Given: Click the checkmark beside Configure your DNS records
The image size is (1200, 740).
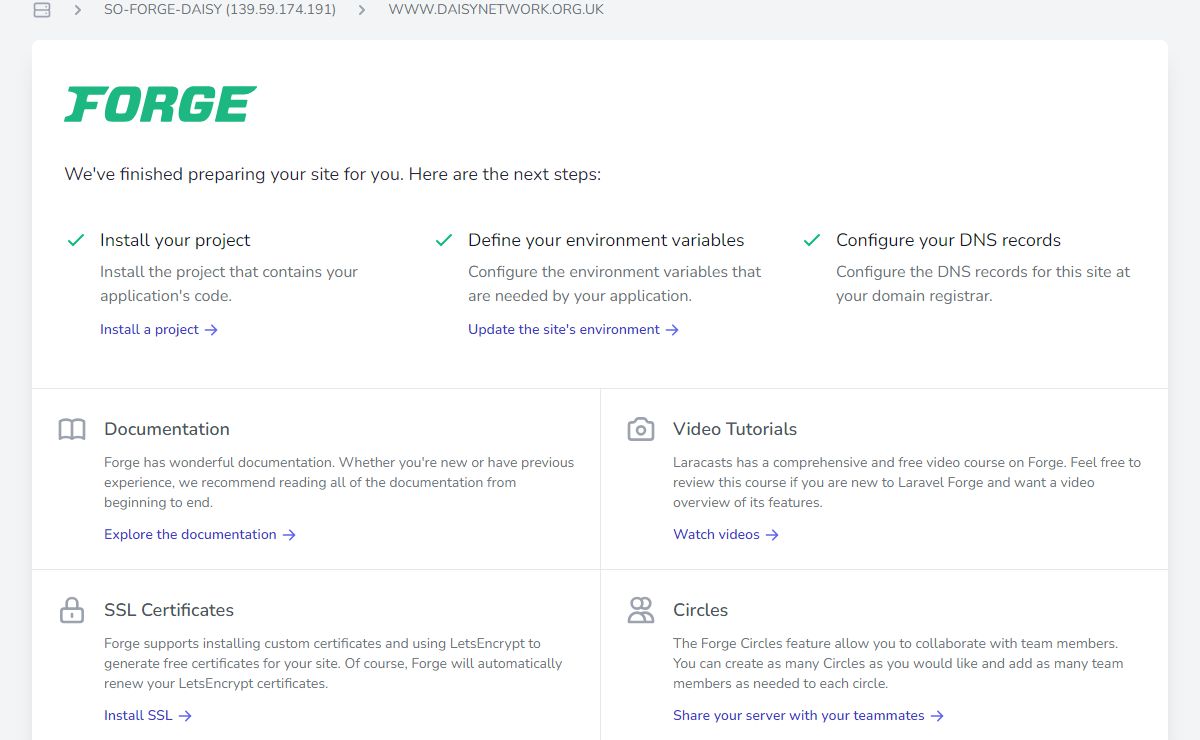Looking at the screenshot, I should click(x=812, y=240).
